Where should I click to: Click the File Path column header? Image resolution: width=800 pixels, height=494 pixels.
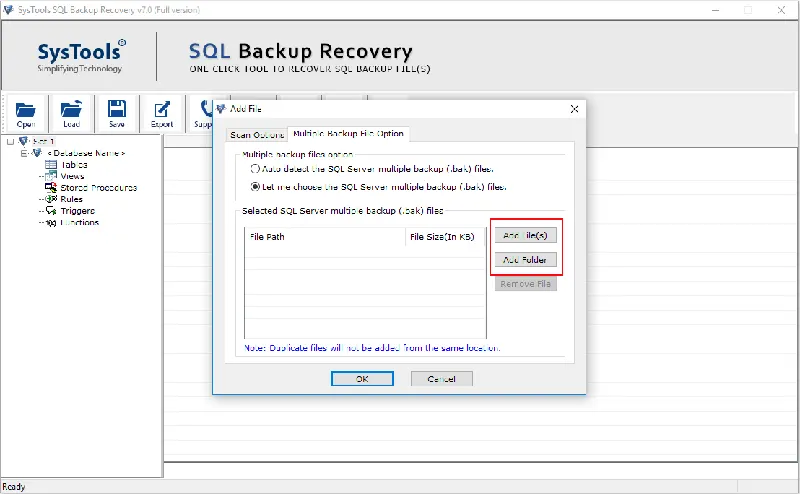(x=325, y=237)
